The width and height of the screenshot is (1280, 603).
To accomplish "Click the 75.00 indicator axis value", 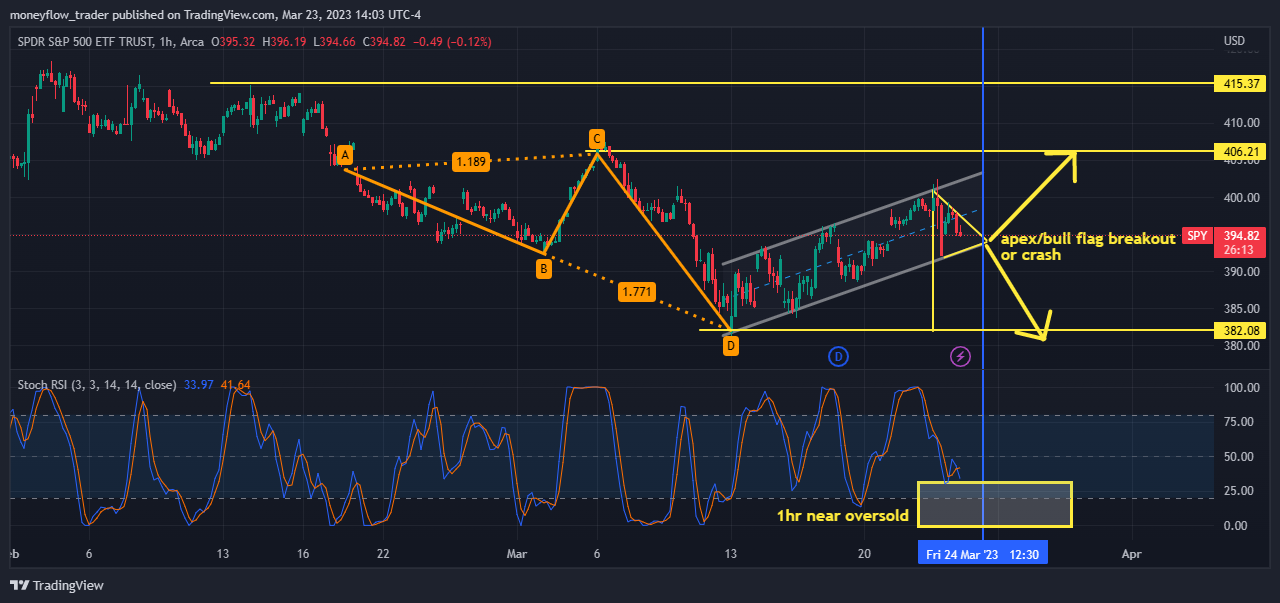I will click(1238, 422).
